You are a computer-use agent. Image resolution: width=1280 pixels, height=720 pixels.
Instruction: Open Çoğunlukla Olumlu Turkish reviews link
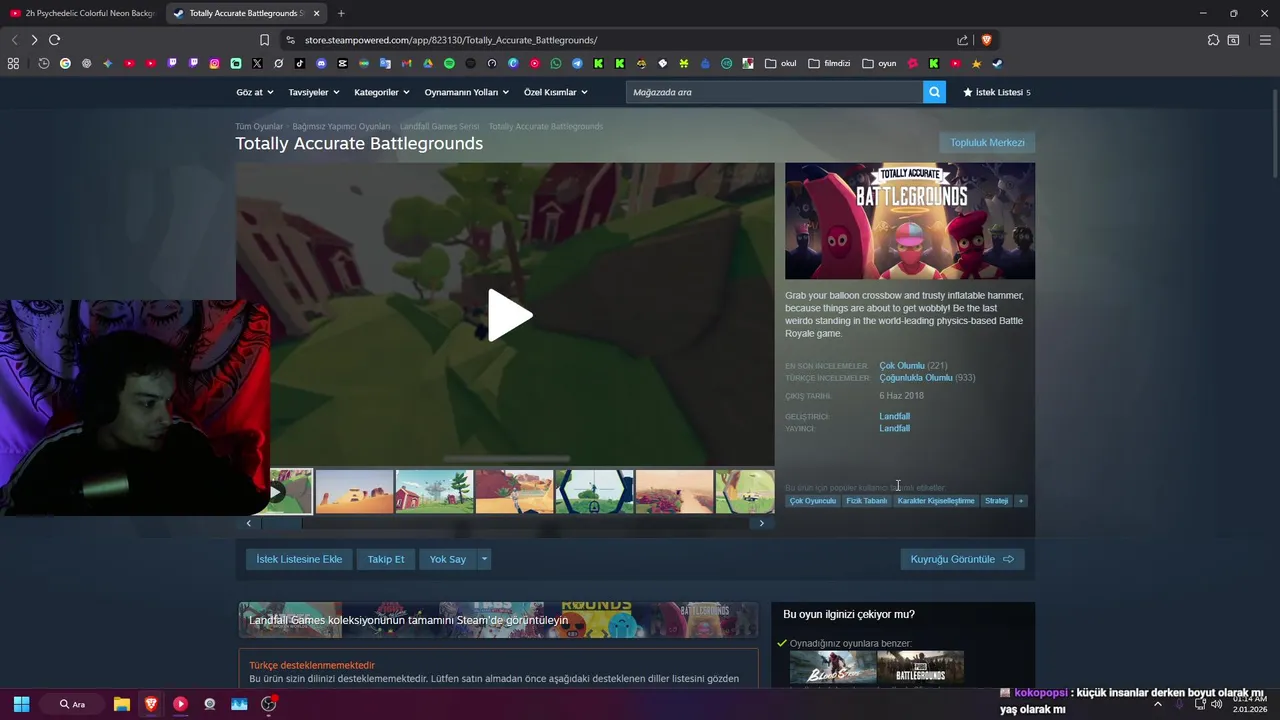point(915,378)
